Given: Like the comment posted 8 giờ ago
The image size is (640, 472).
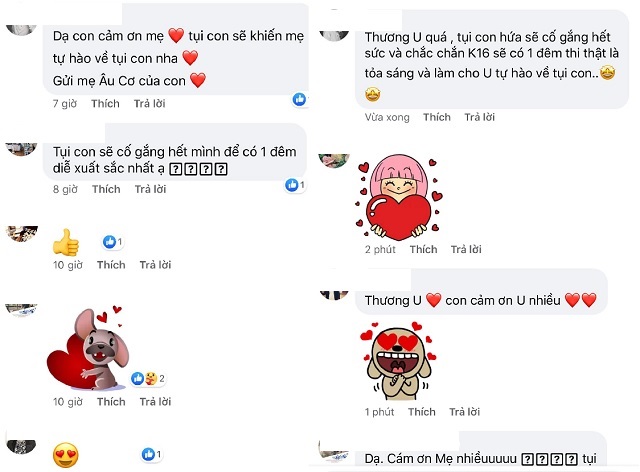Looking at the screenshot, I should click(x=106, y=189).
